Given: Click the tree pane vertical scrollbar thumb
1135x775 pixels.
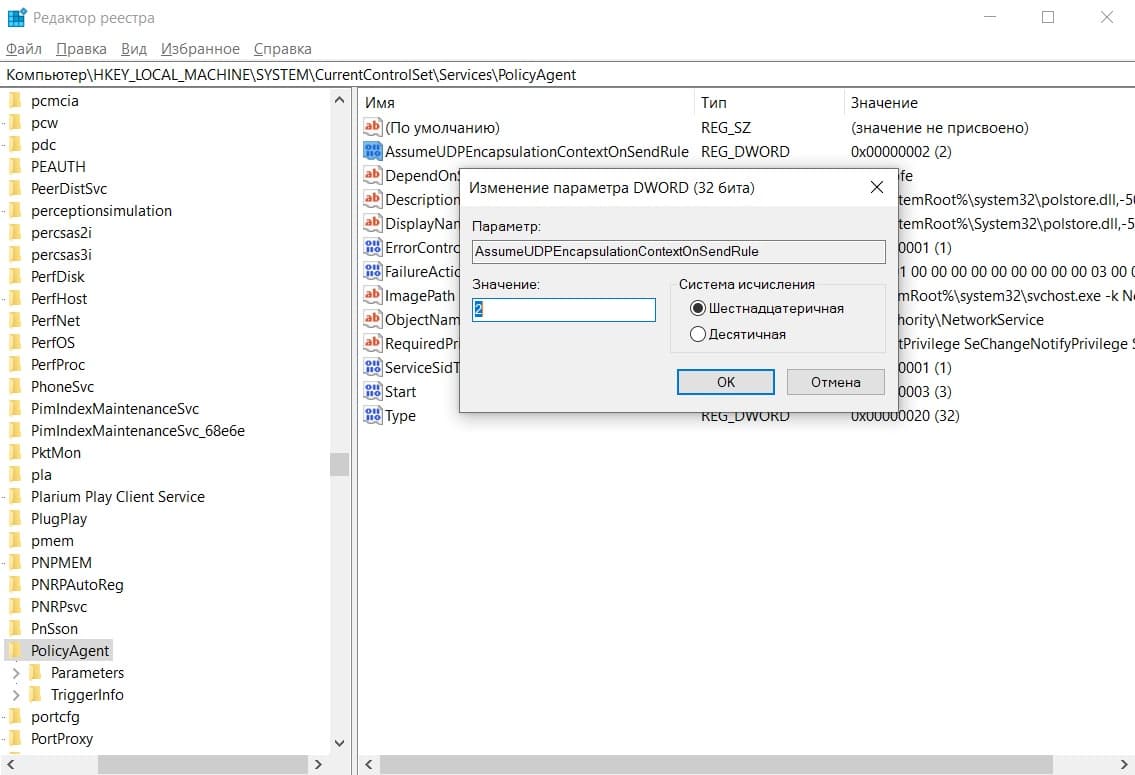Looking at the screenshot, I should pyautogui.click(x=339, y=464).
